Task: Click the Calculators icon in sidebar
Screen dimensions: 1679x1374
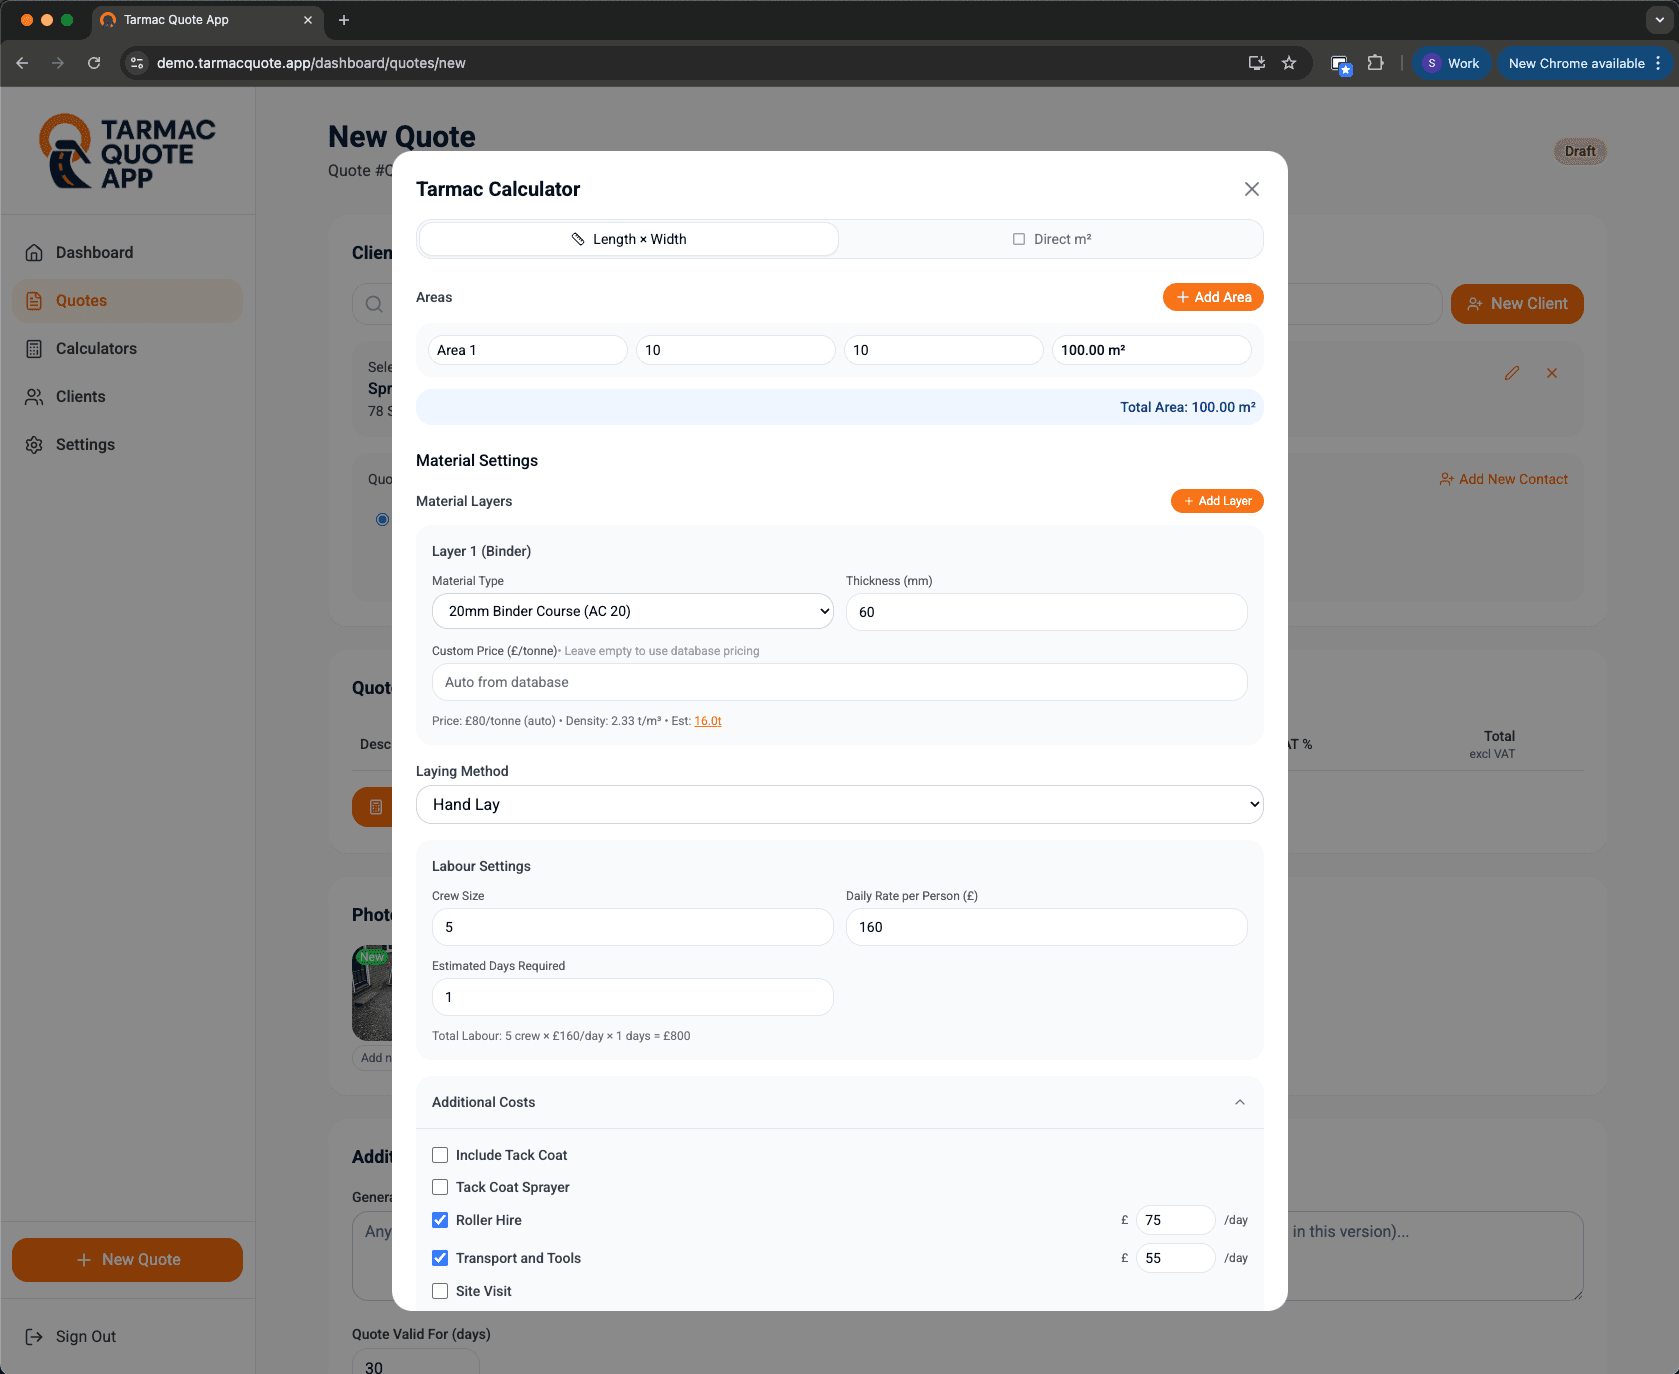Action: pyautogui.click(x=34, y=349)
